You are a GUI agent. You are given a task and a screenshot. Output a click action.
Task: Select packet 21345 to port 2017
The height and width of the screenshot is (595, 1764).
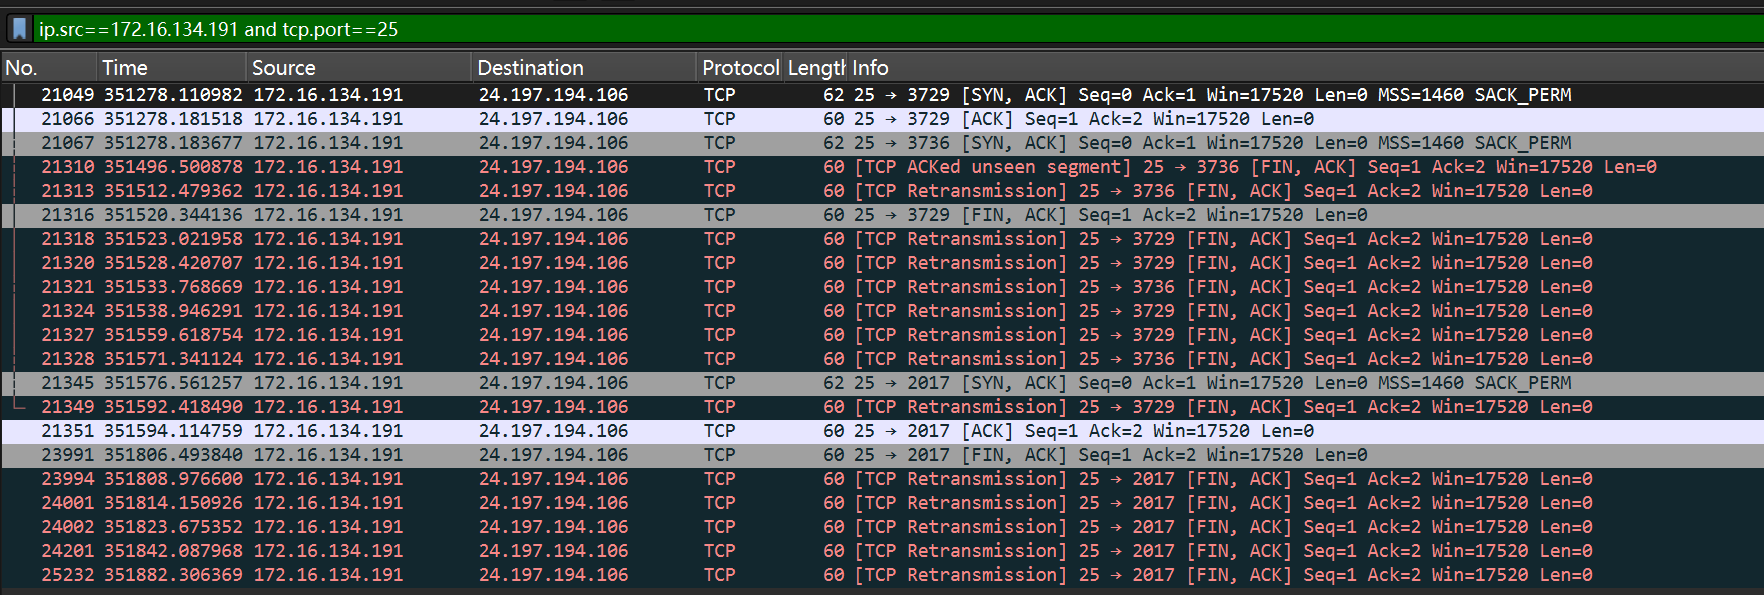(882, 383)
